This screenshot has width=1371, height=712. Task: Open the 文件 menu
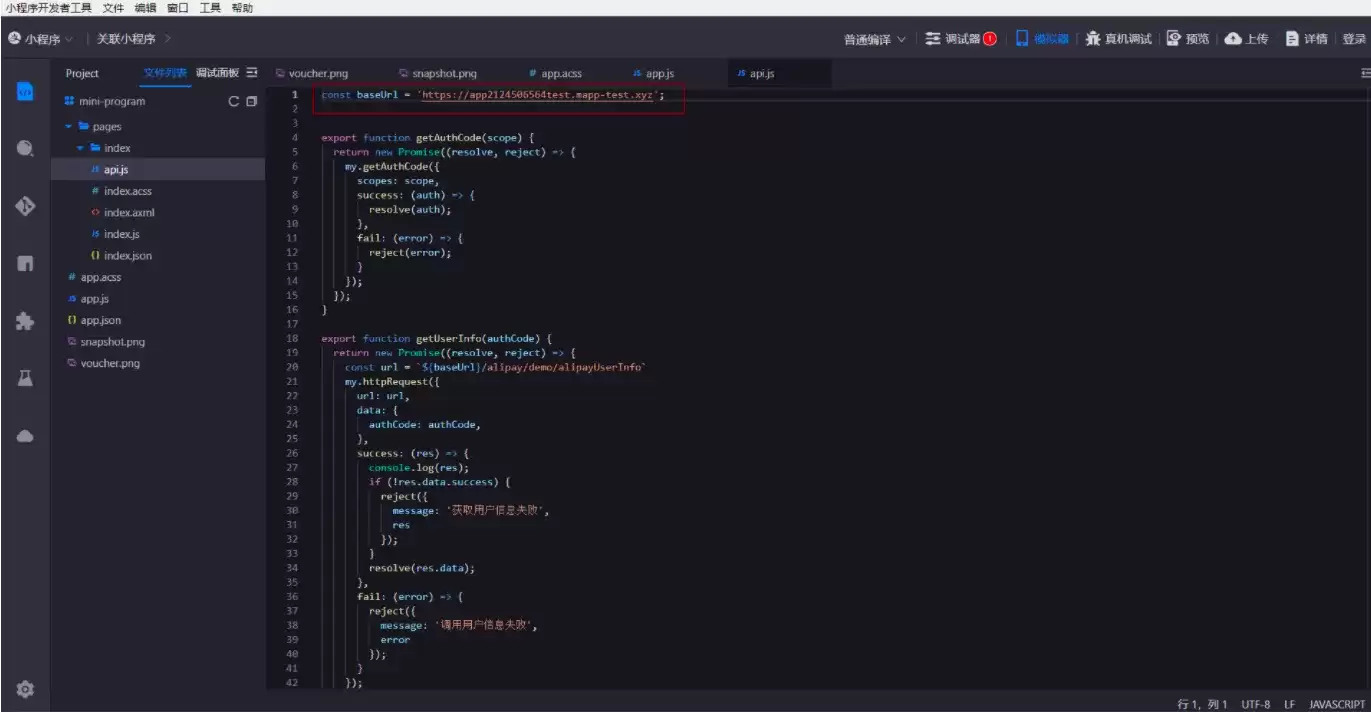pos(113,8)
